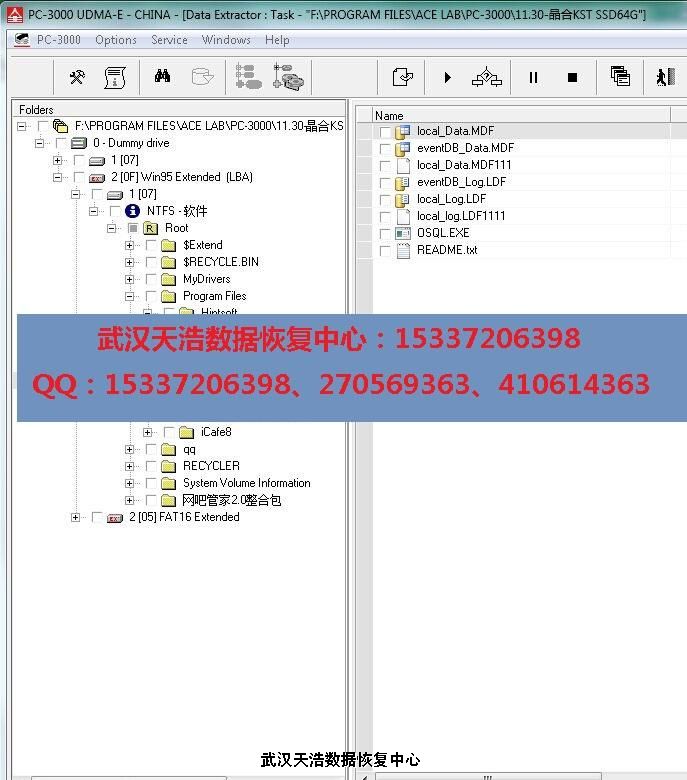Click the pause button in toolbar
687x780 pixels.
tap(533, 77)
